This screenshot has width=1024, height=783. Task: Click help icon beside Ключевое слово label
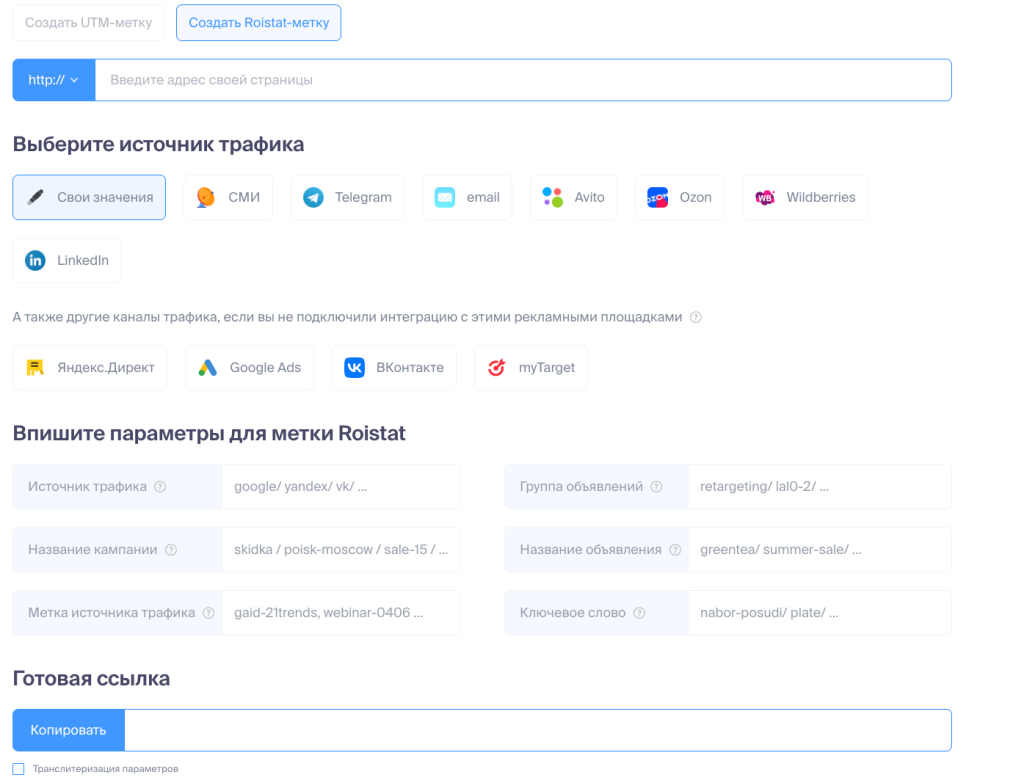639,613
